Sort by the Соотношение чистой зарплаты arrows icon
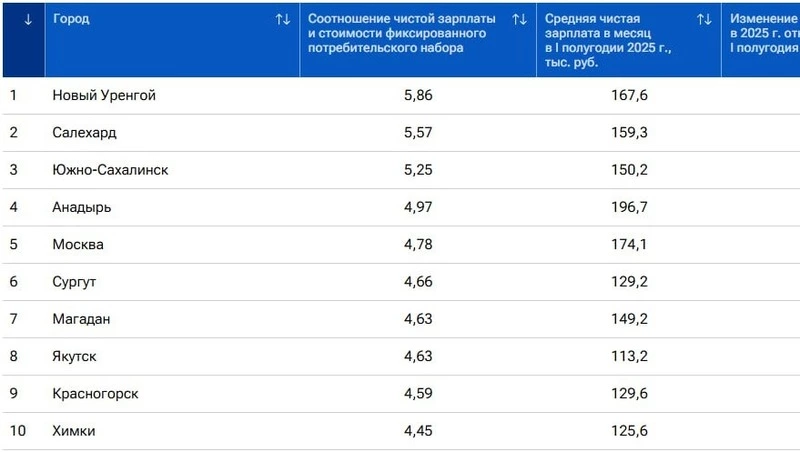The height and width of the screenshot is (452, 800). pos(519,19)
